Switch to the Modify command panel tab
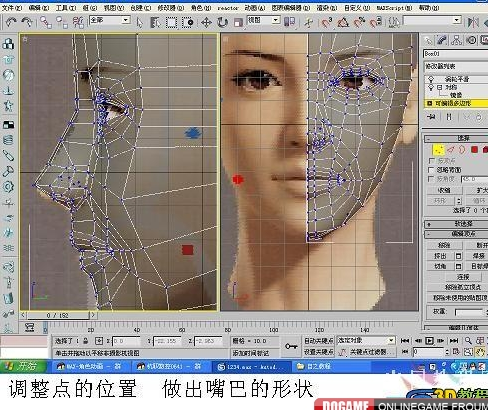Viewport: 488px width, 410px height. 442,40
